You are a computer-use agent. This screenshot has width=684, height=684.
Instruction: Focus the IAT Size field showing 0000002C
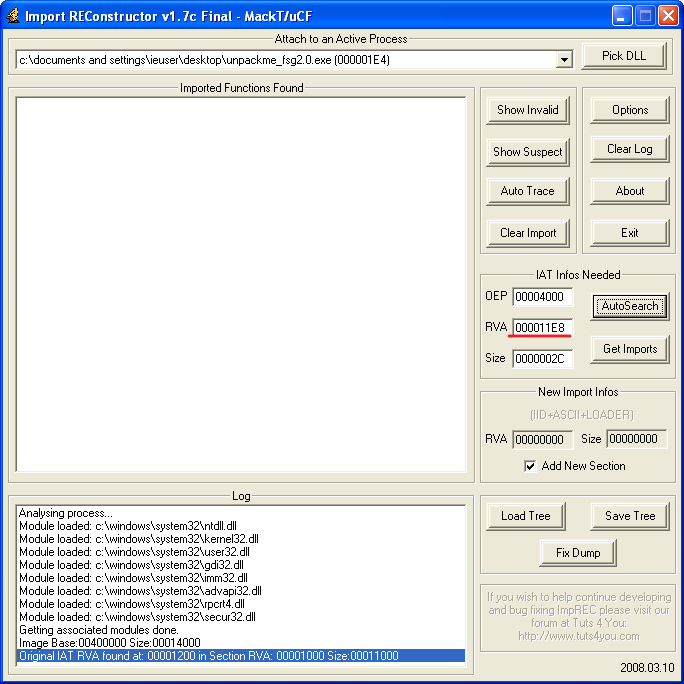point(543,359)
